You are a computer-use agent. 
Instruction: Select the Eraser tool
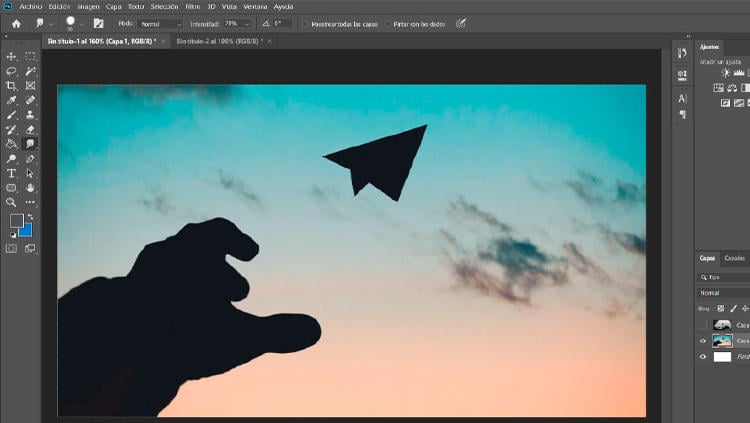coord(30,130)
